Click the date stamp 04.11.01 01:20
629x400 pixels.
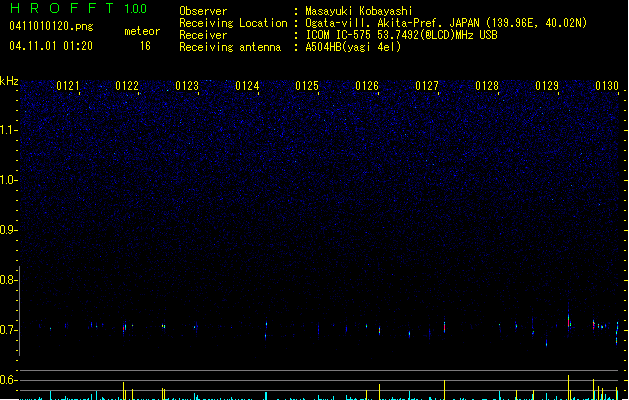(x=51, y=46)
